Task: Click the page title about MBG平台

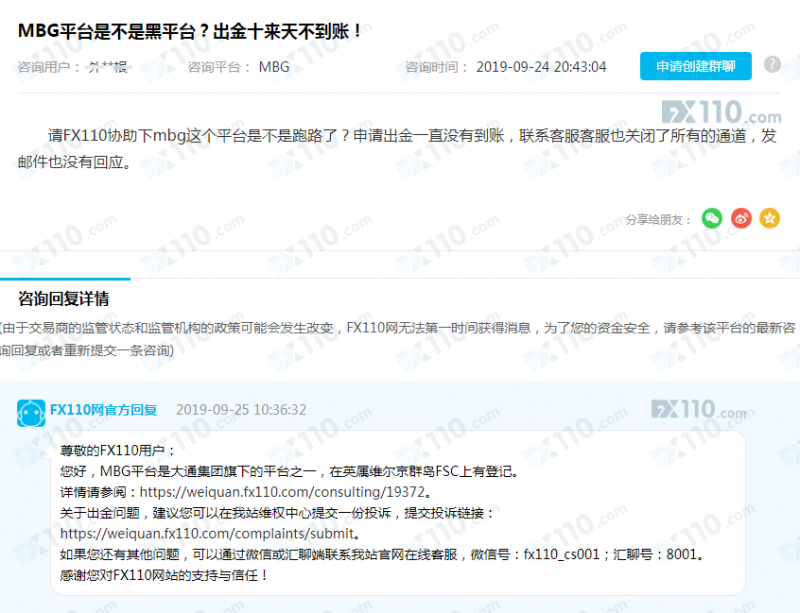Action: click(x=190, y=30)
